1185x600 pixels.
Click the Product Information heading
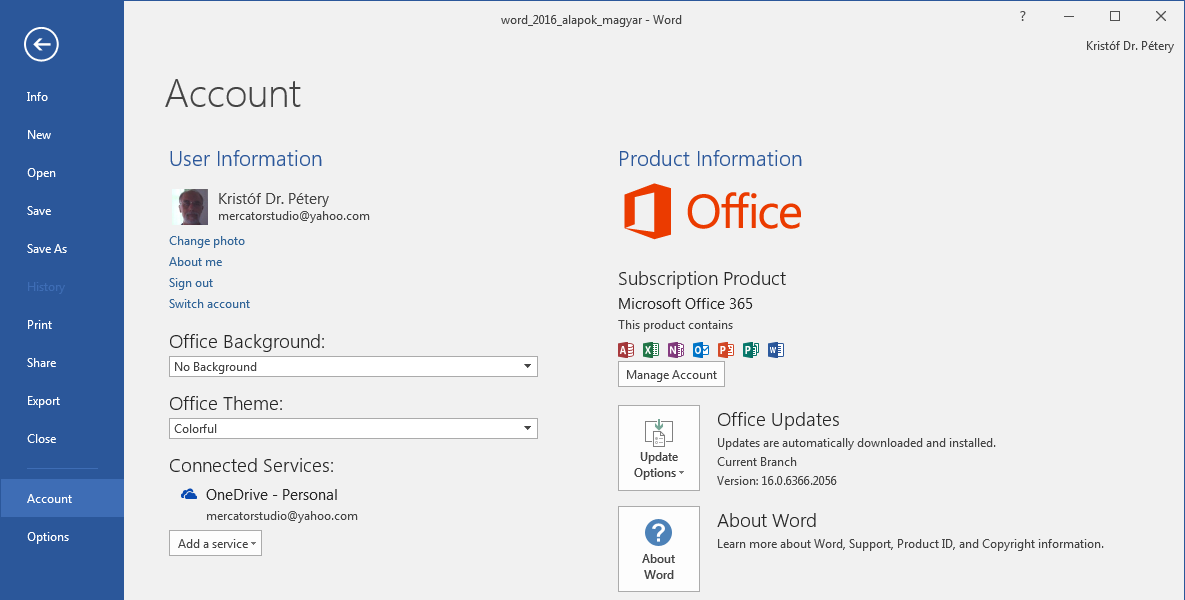pos(710,159)
